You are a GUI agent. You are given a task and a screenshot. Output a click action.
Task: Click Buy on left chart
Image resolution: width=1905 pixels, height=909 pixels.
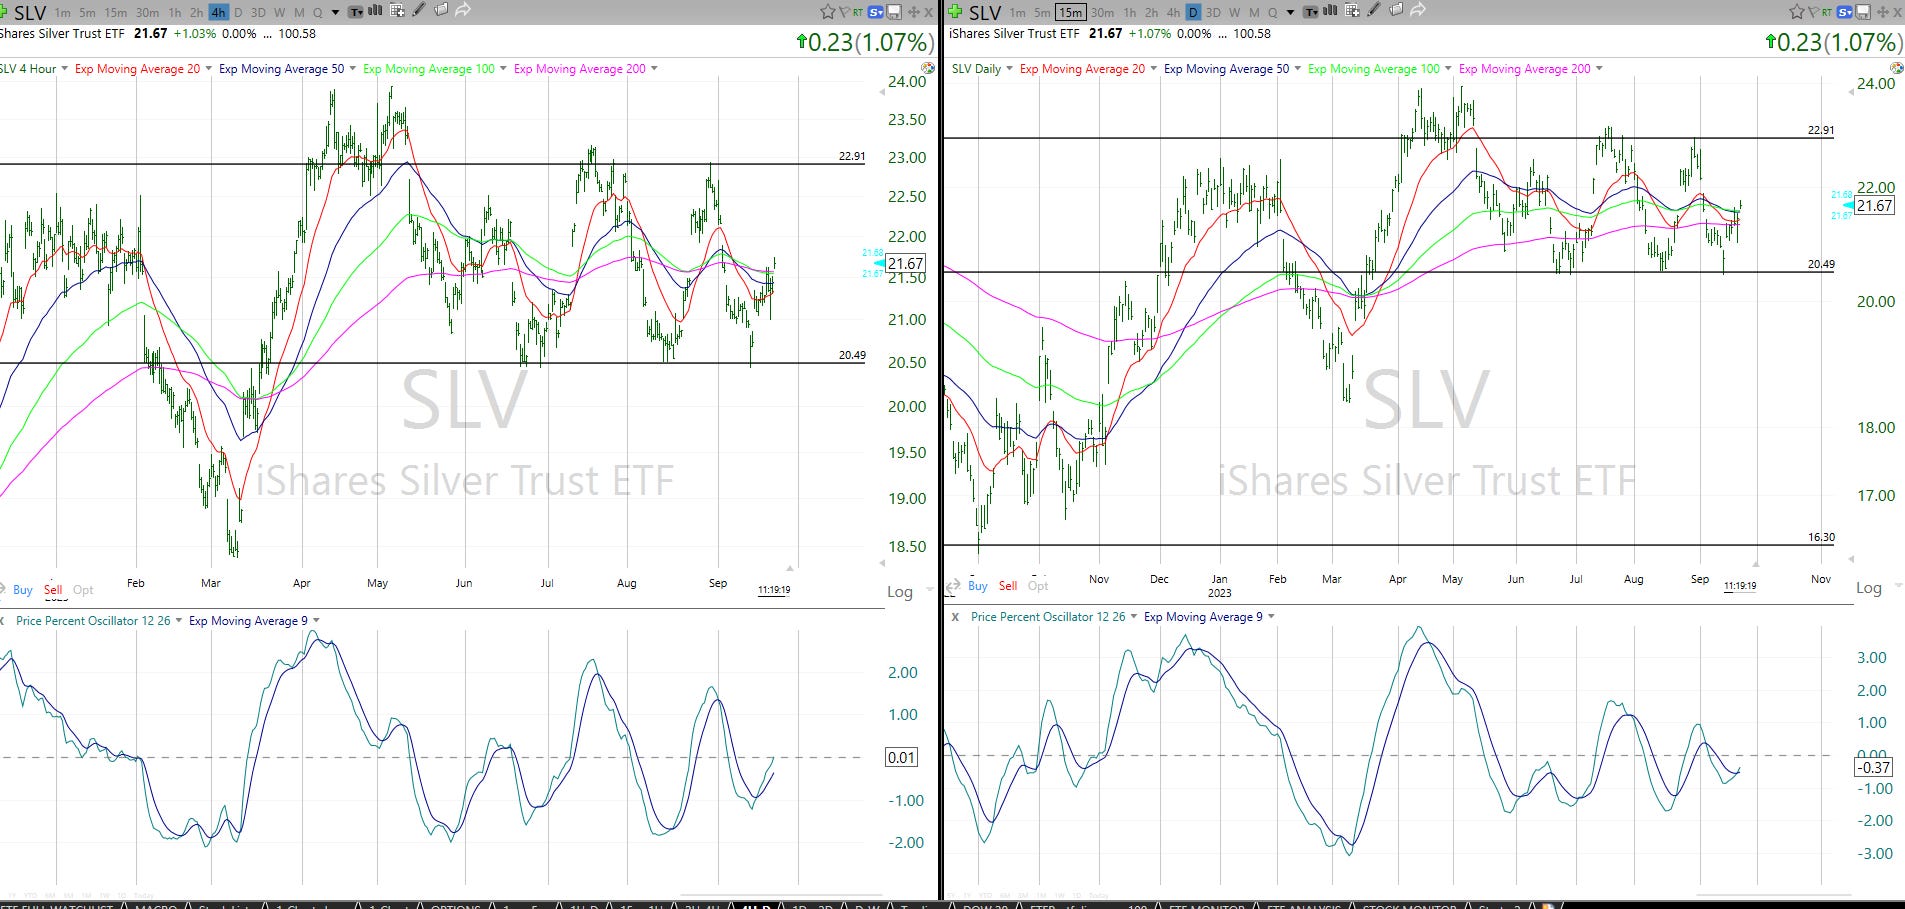23,590
